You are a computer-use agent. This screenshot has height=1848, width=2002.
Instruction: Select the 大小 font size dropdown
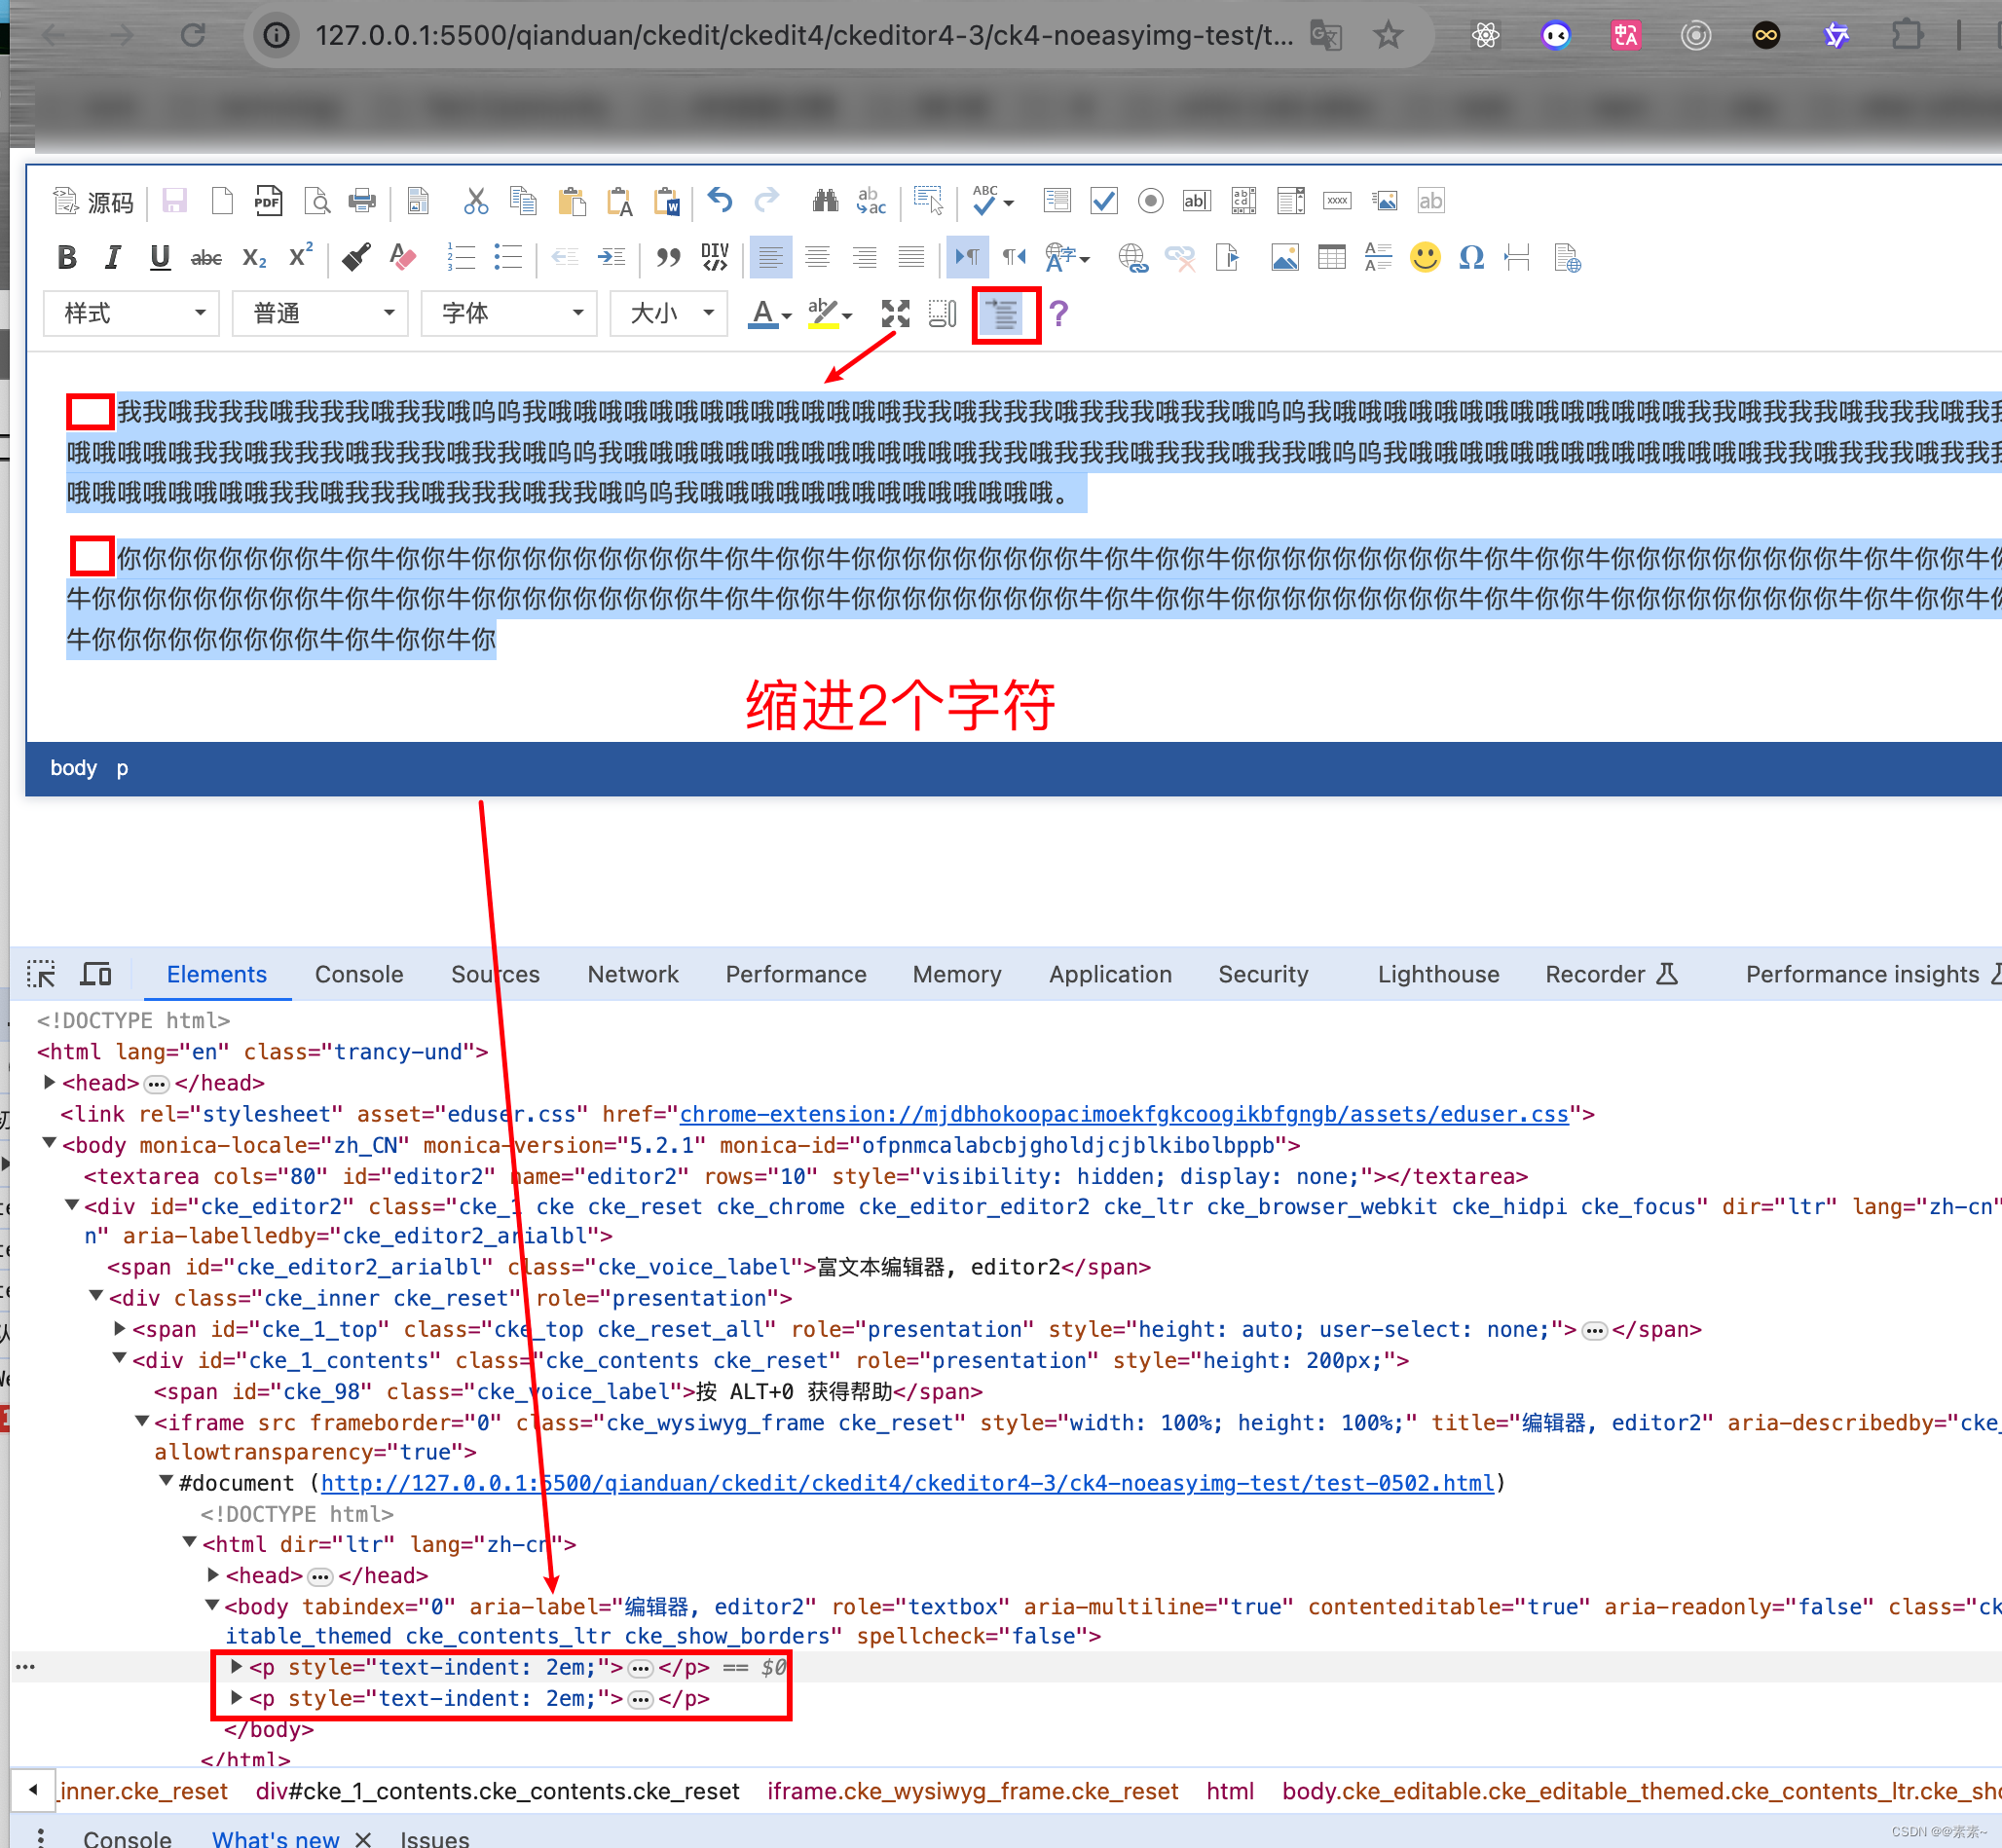pyautogui.click(x=668, y=315)
